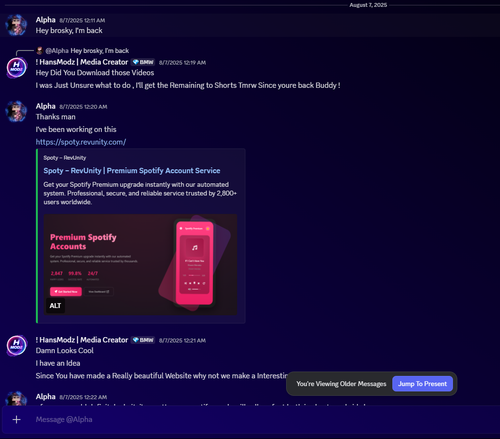Click the message 'Damn Looks Cool'
This screenshot has height=439, width=500.
tap(65, 351)
